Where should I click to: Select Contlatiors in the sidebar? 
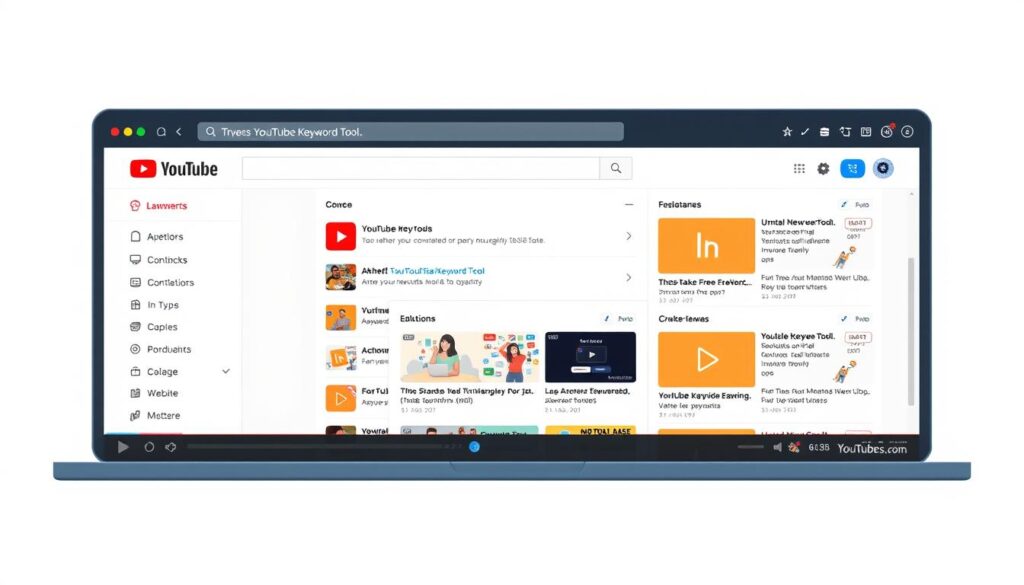coord(170,282)
